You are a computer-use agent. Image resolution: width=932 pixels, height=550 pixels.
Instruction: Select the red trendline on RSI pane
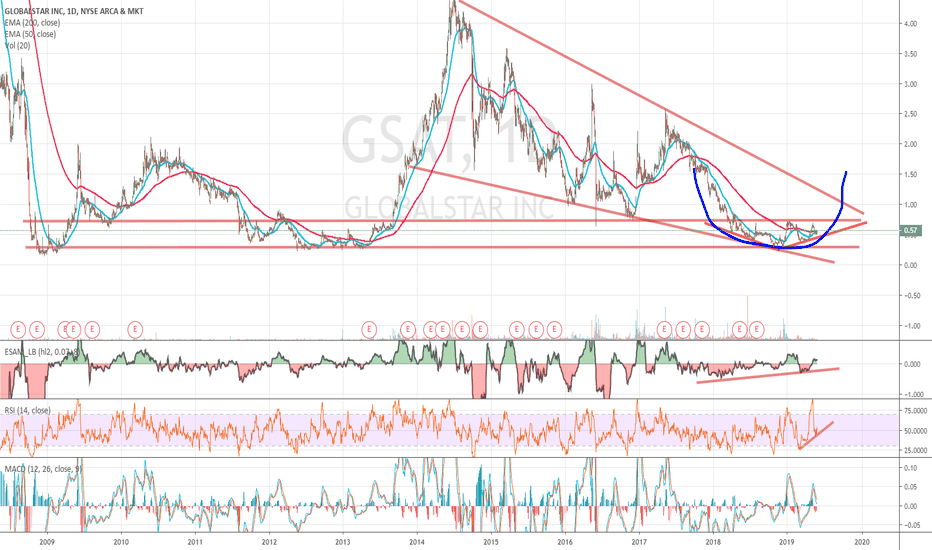[x=816, y=436]
